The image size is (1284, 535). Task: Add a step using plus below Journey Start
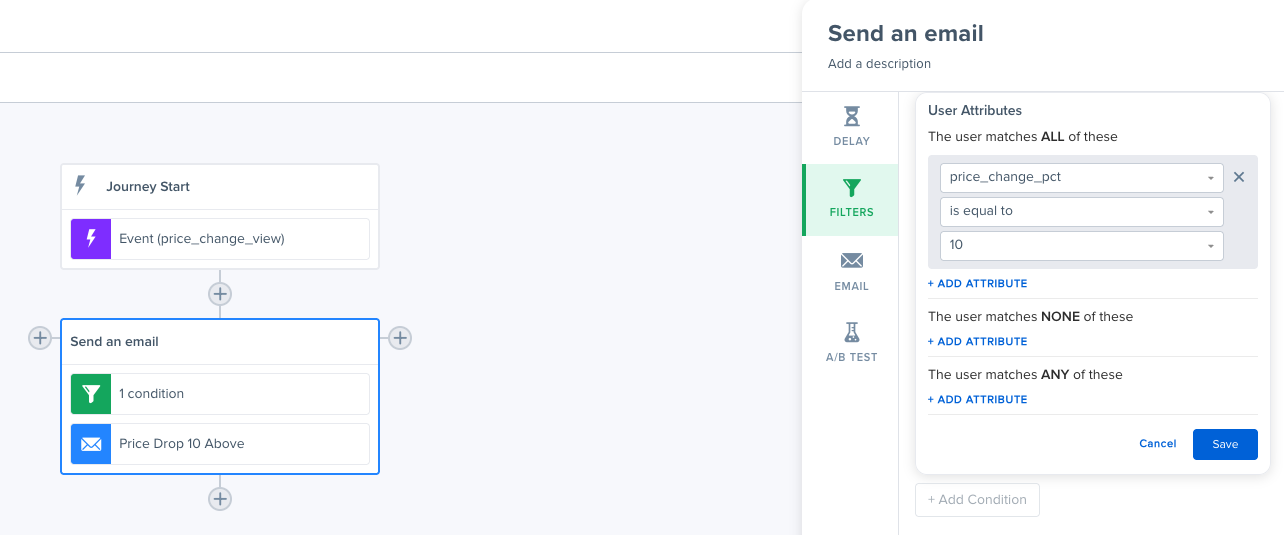(x=220, y=294)
